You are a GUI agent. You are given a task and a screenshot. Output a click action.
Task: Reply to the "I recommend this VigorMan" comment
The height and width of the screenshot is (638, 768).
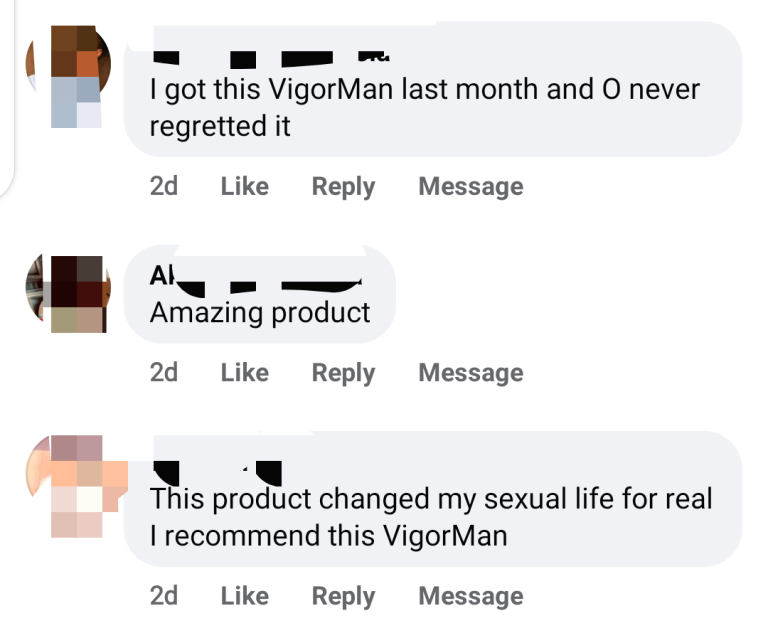coord(343,597)
